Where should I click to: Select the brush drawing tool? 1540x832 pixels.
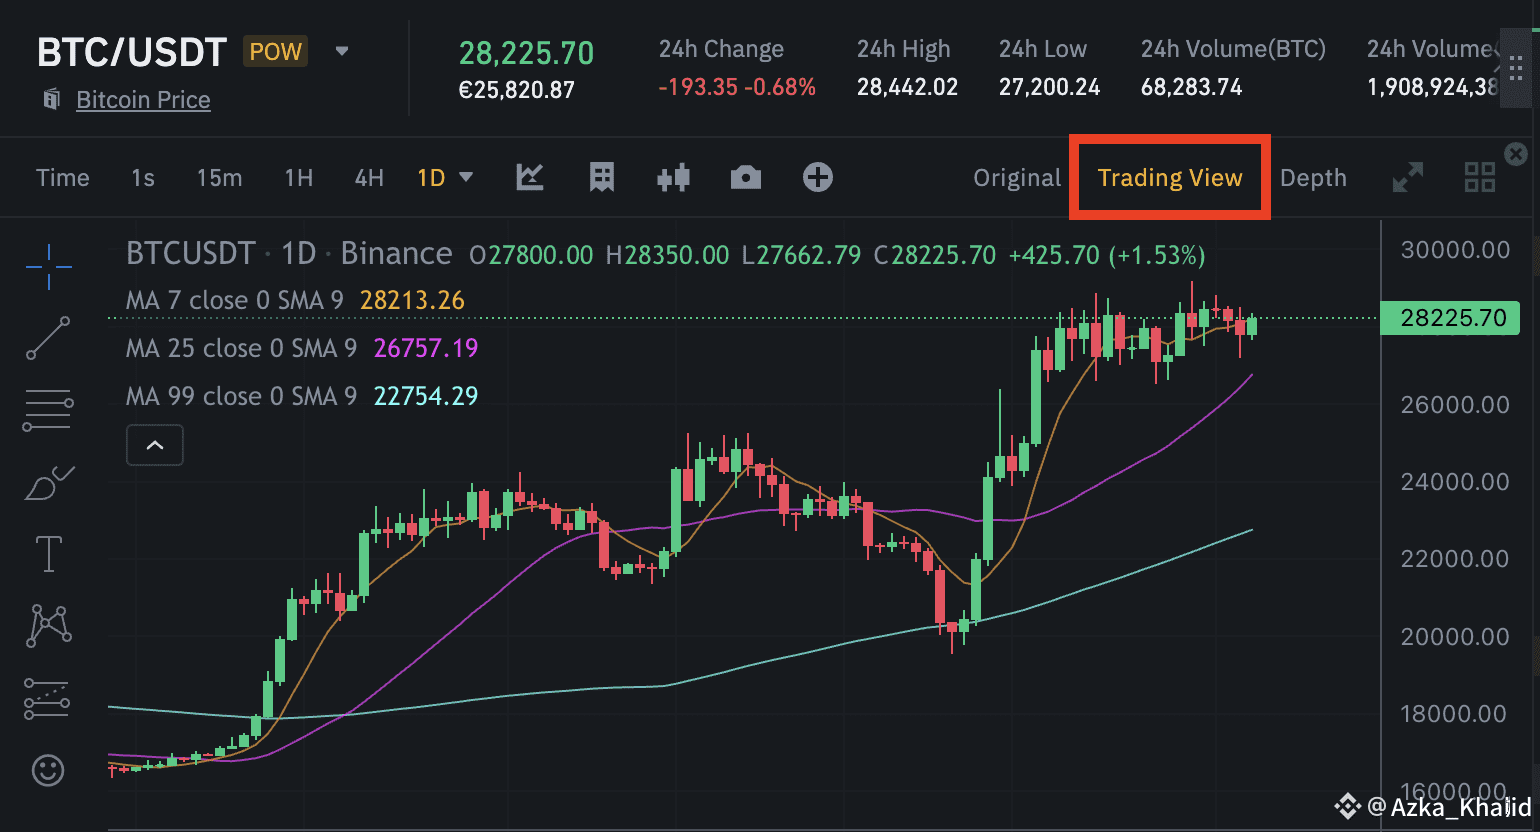48,483
